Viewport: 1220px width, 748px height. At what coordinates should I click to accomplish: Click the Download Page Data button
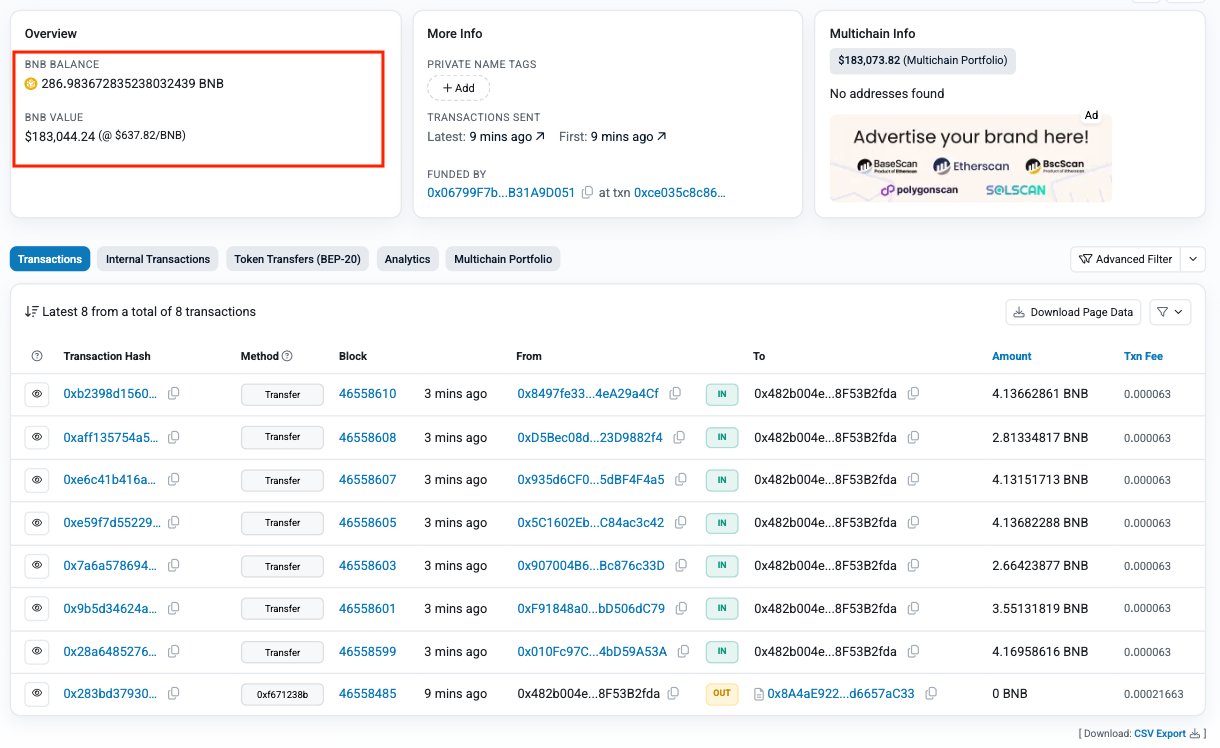(x=1073, y=312)
